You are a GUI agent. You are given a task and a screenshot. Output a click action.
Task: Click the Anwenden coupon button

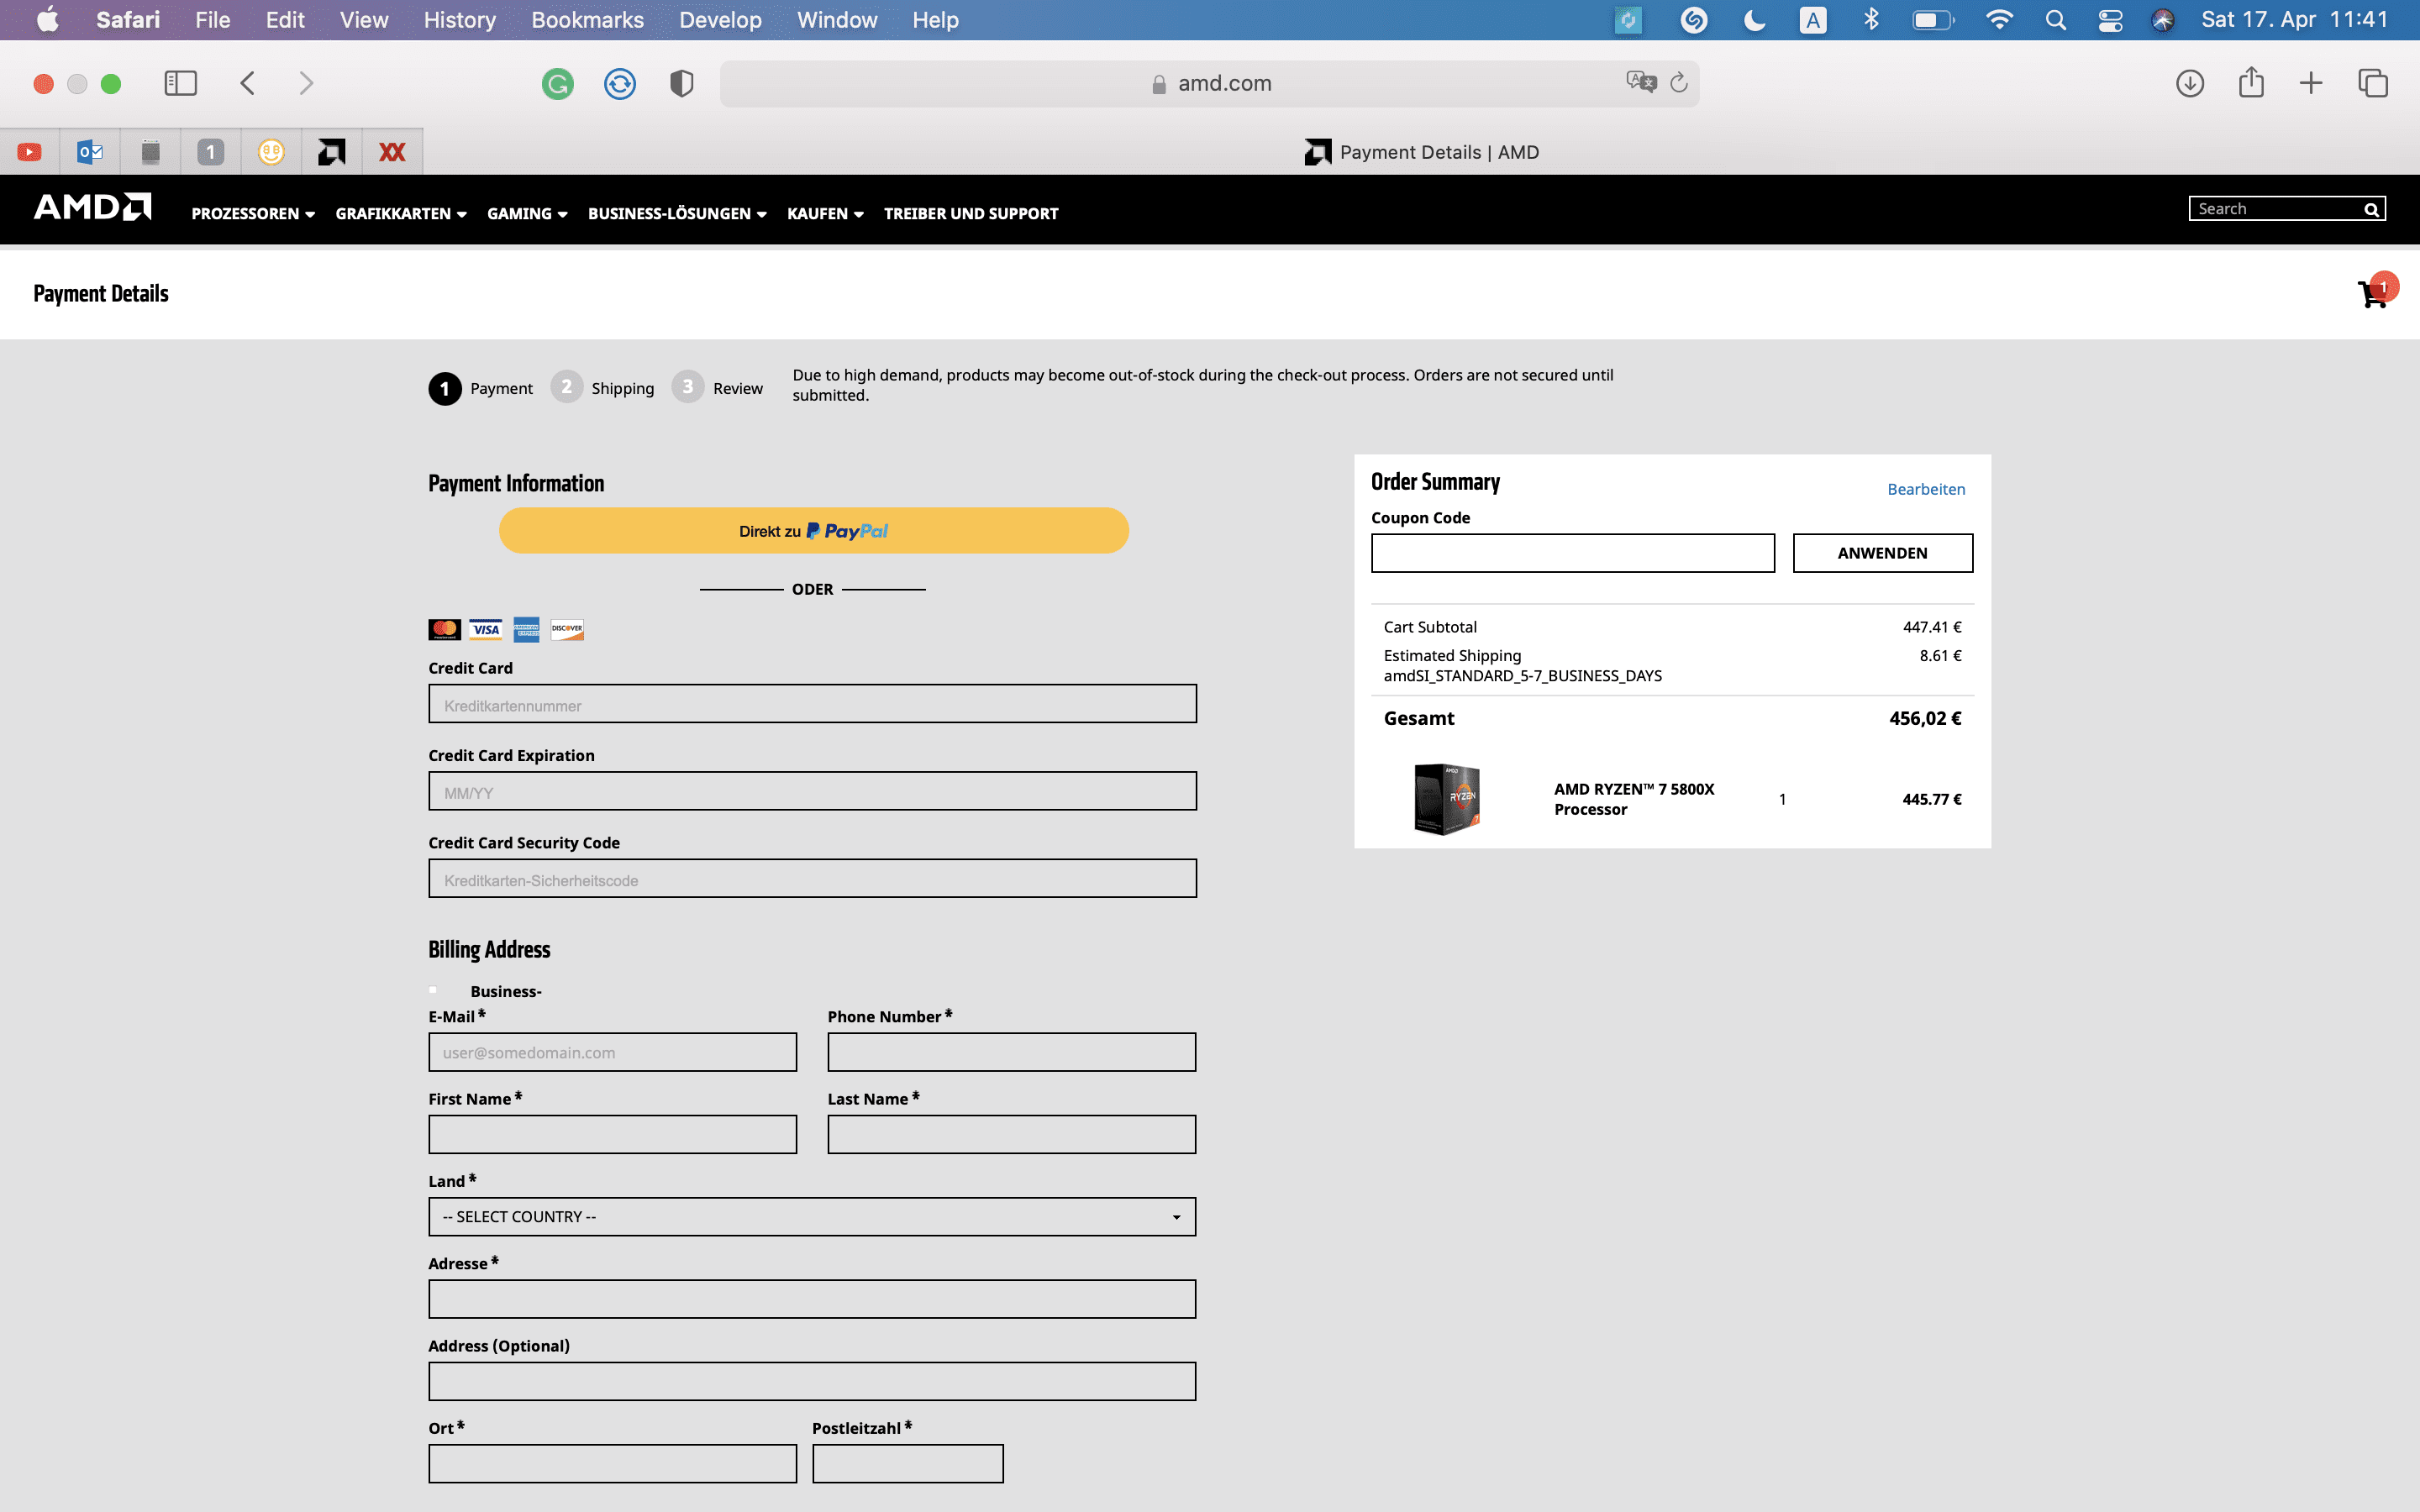coord(1882,552)
